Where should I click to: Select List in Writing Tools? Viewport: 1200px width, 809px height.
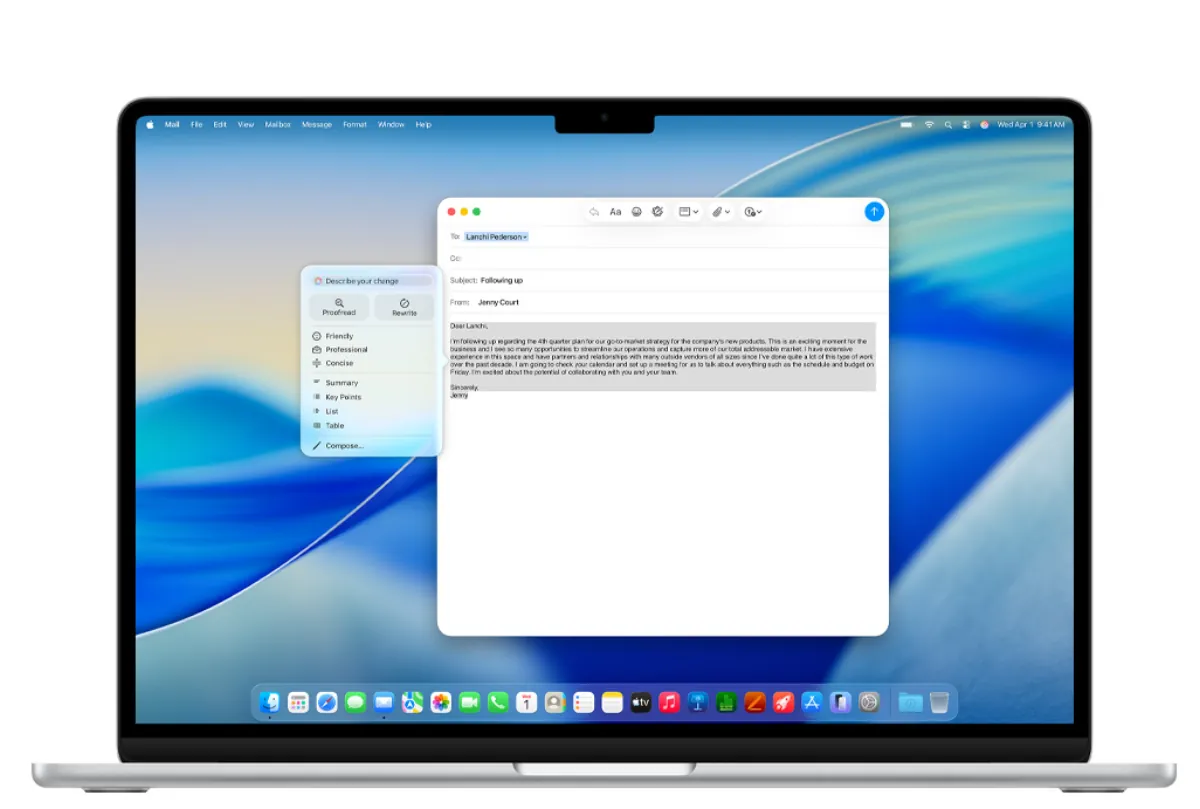(325, 411)
